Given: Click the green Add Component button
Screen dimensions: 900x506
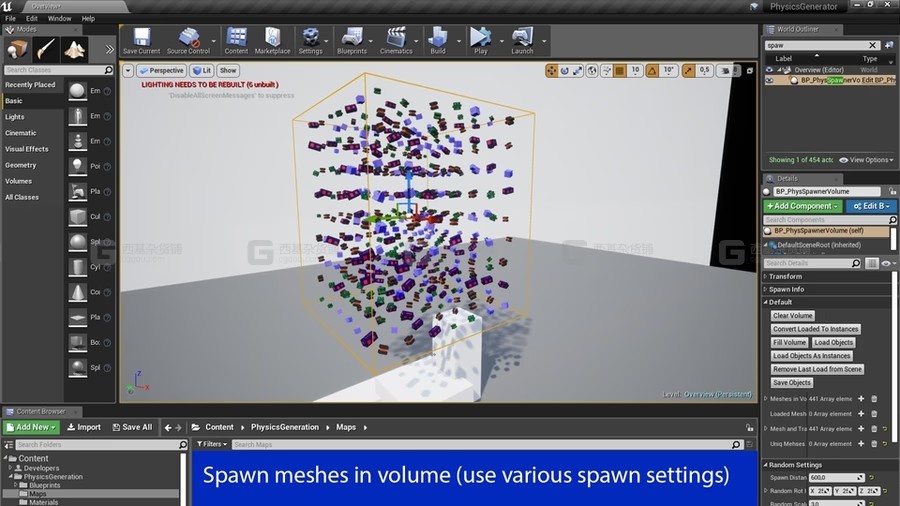Looking at the screenshot, I should tap(802, 206).
